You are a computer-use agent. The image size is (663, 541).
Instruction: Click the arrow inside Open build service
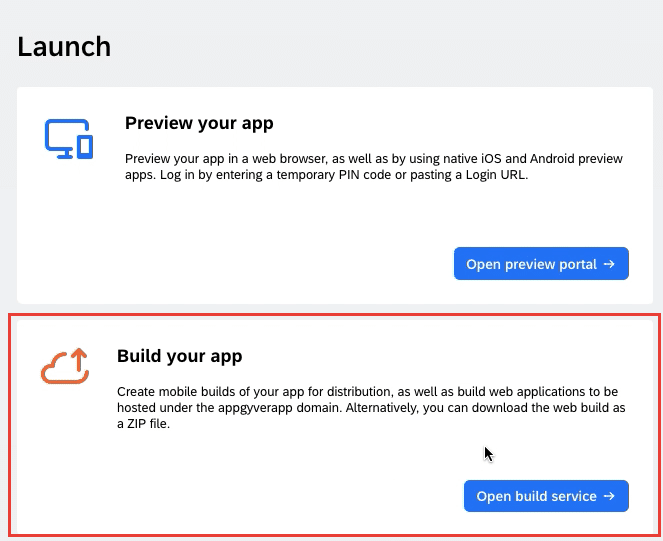[x=609, y=496]
